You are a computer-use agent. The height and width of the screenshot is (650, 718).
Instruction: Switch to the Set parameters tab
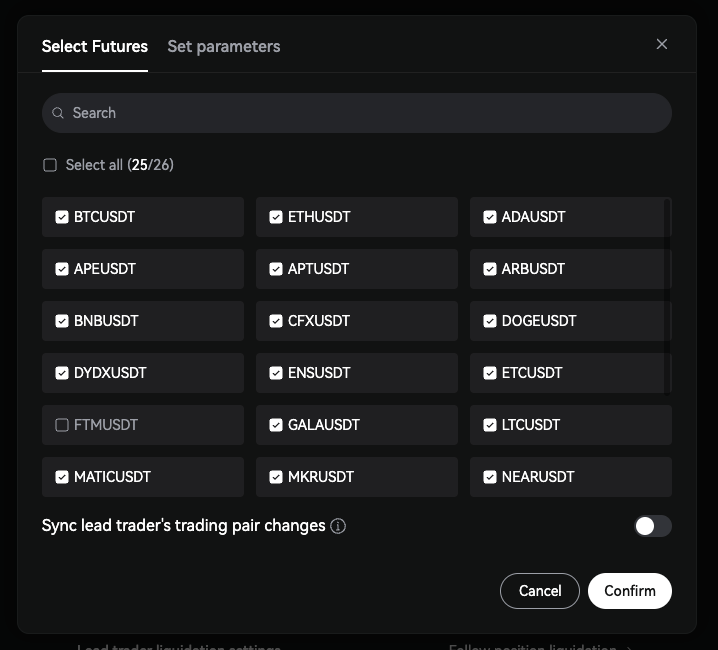223,46
